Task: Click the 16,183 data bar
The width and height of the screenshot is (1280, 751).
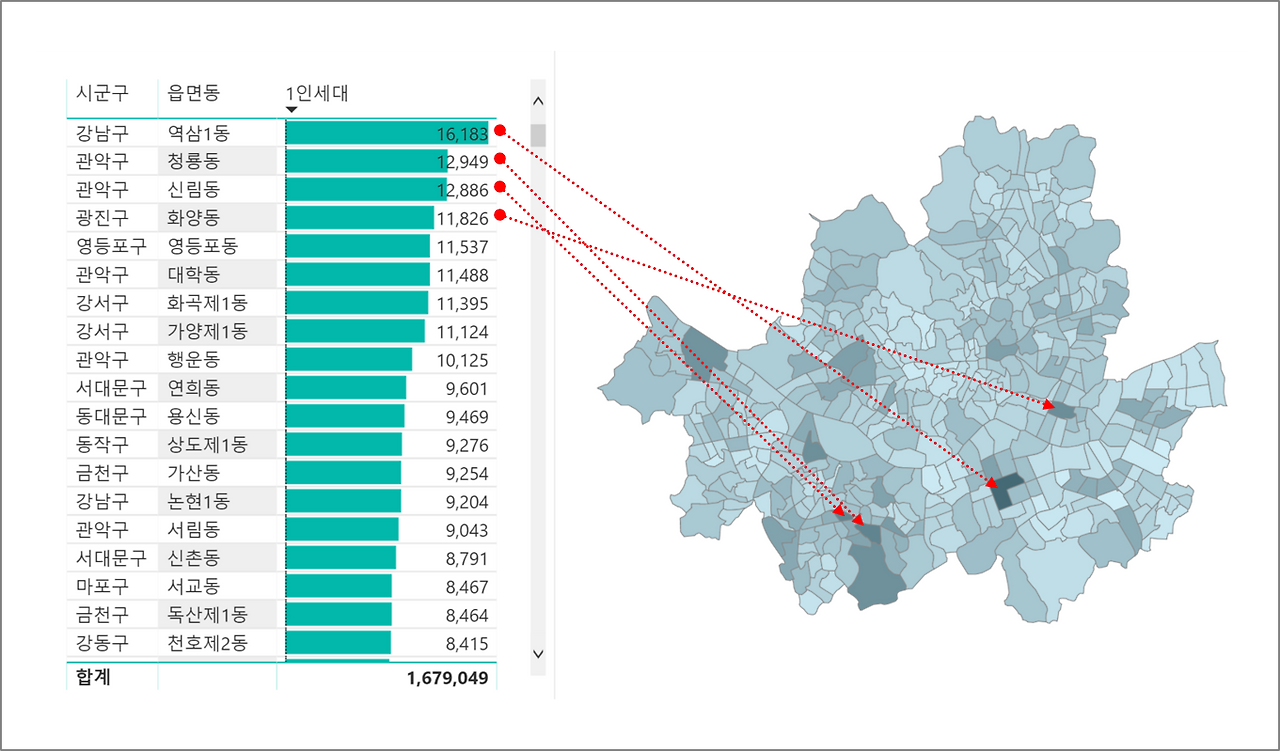Action: 387,133
